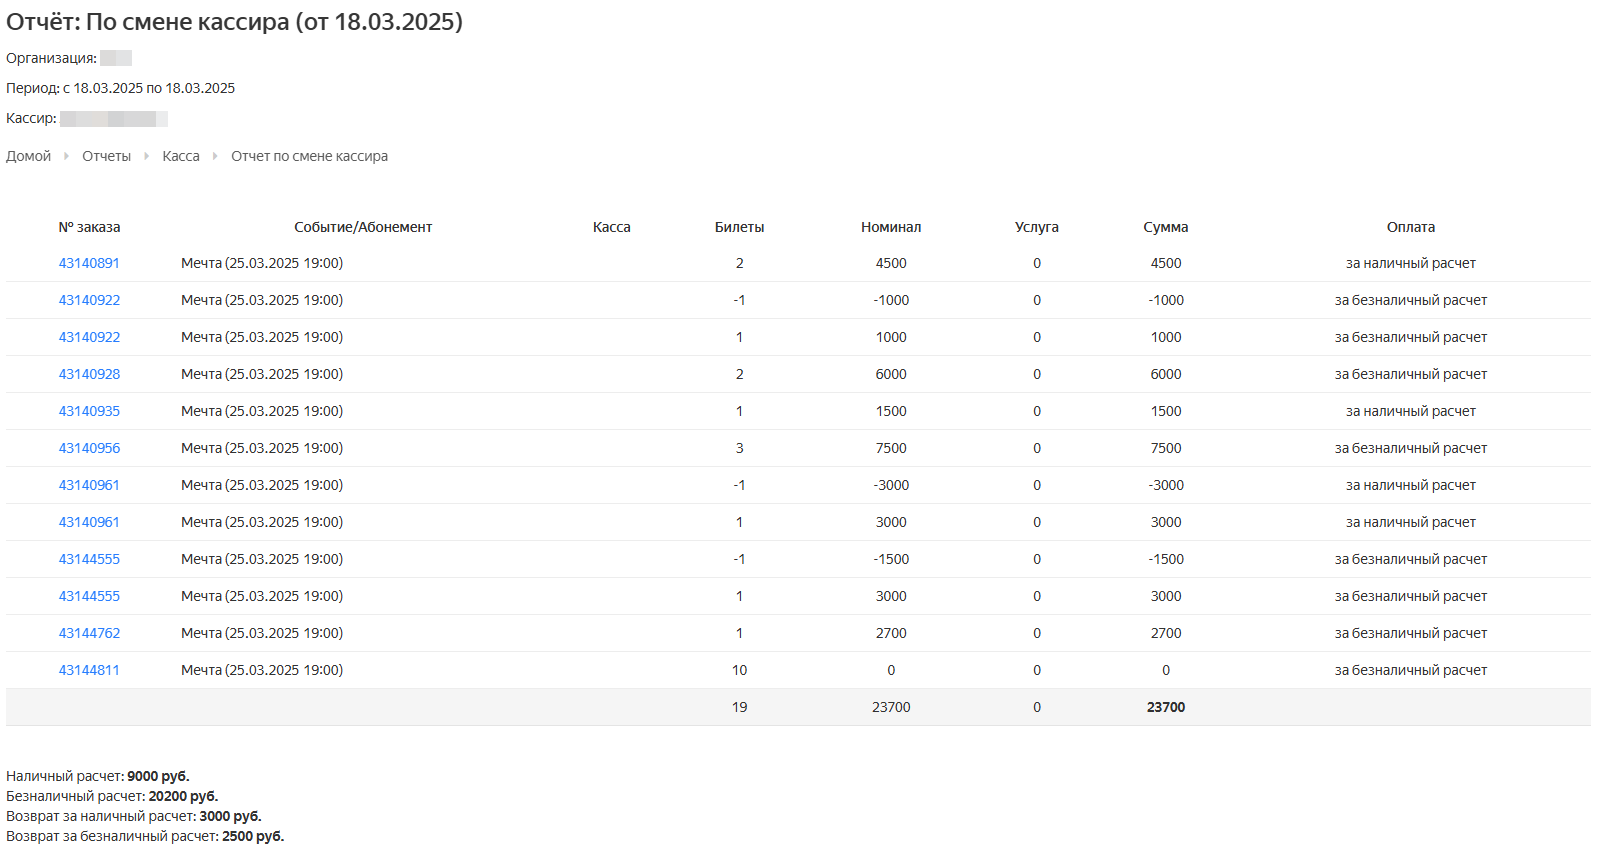Click the Оплата column header
This screenshot has height=852, width=1599.
(x=1410, y=227)
